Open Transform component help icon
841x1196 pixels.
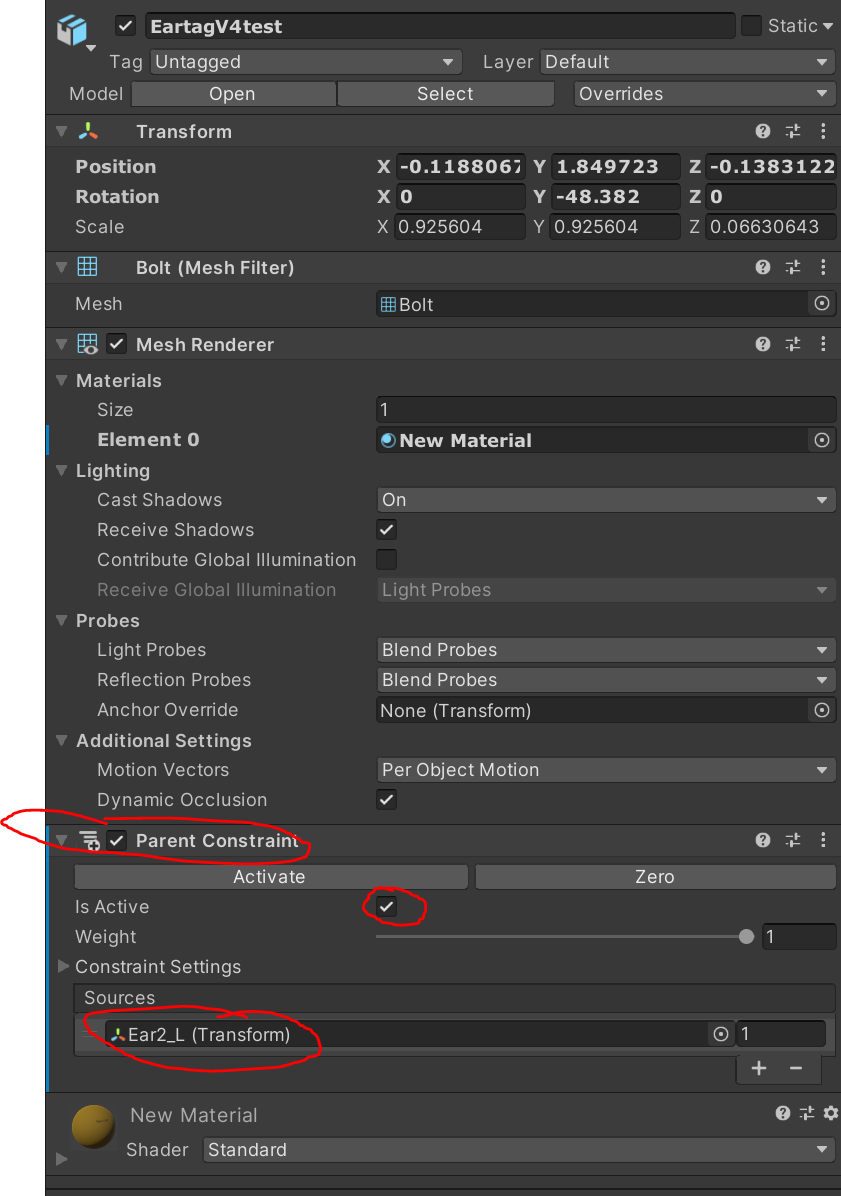763,132
